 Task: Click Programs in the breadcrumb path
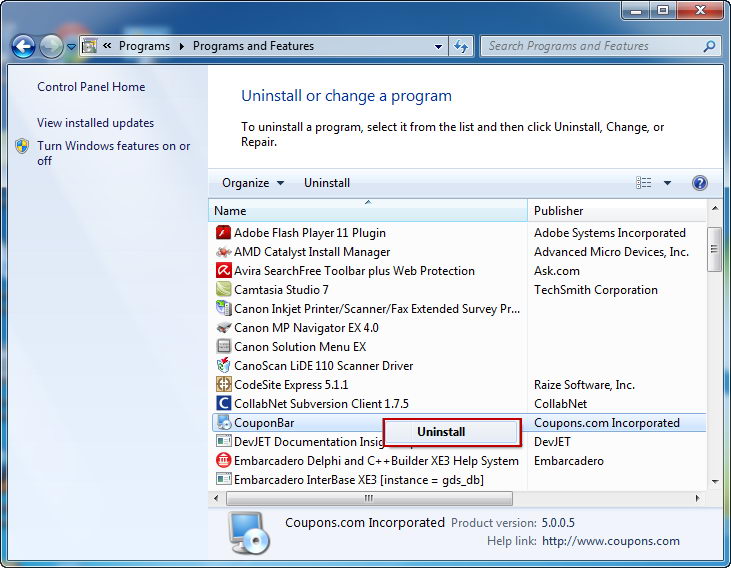click(144, 46)
